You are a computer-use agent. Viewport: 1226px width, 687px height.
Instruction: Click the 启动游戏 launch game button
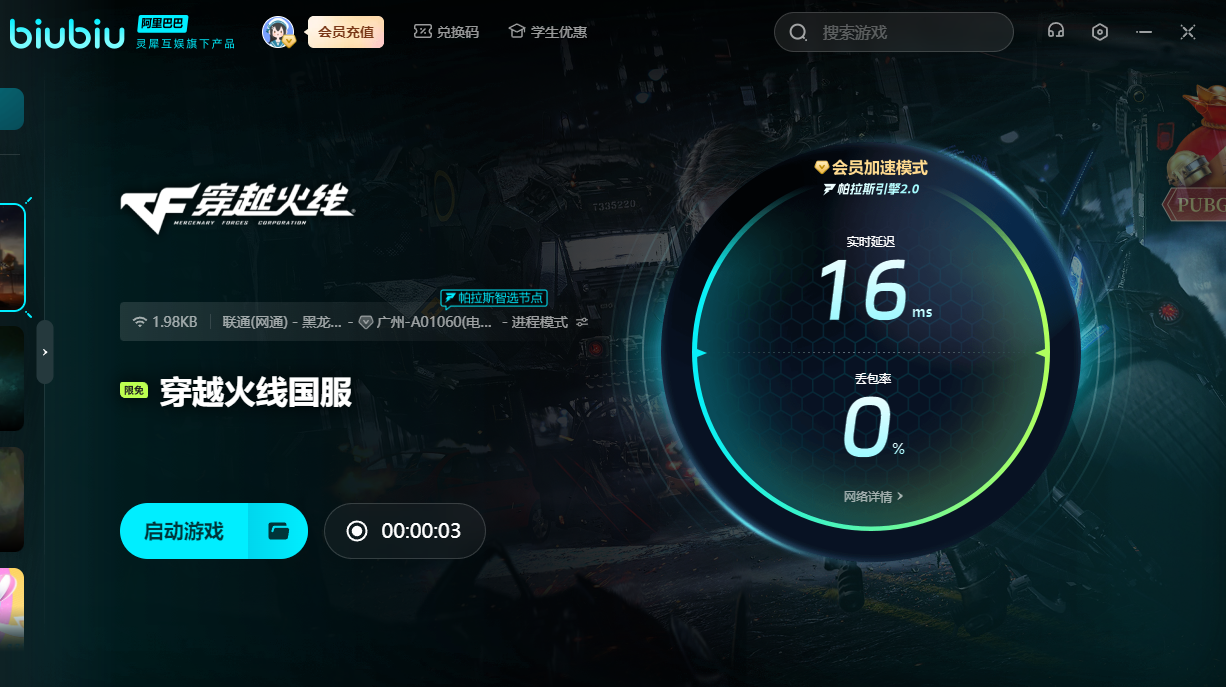[x=184, y=531]
